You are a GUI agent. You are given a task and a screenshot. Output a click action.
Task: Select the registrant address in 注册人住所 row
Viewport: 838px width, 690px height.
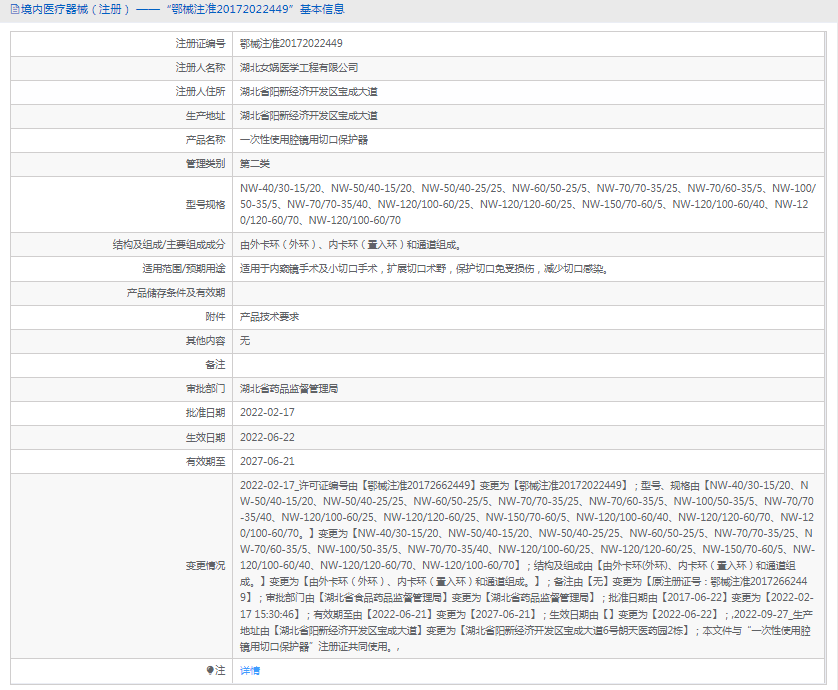308,92
